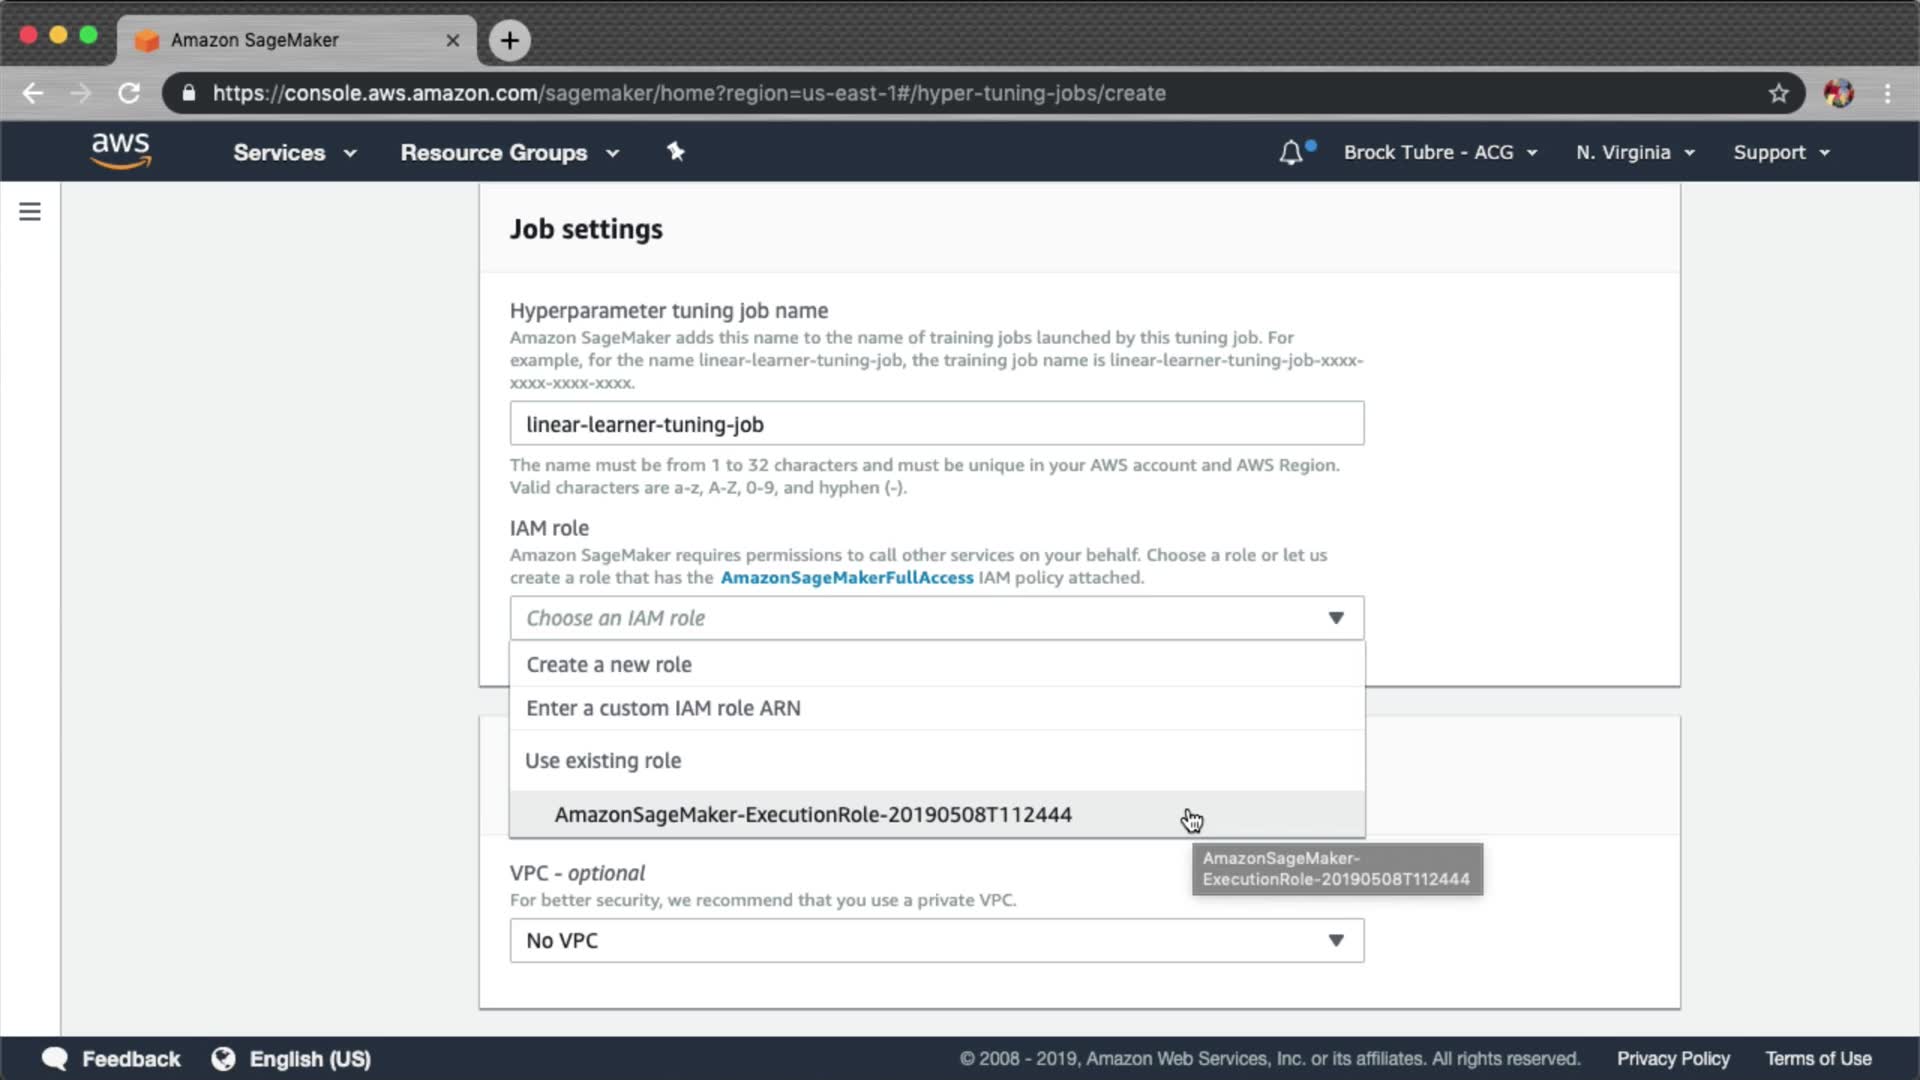This screenshot has width=1920, height=1080.
Task: Expand Resource Groups menu
Action: [509, 153]
